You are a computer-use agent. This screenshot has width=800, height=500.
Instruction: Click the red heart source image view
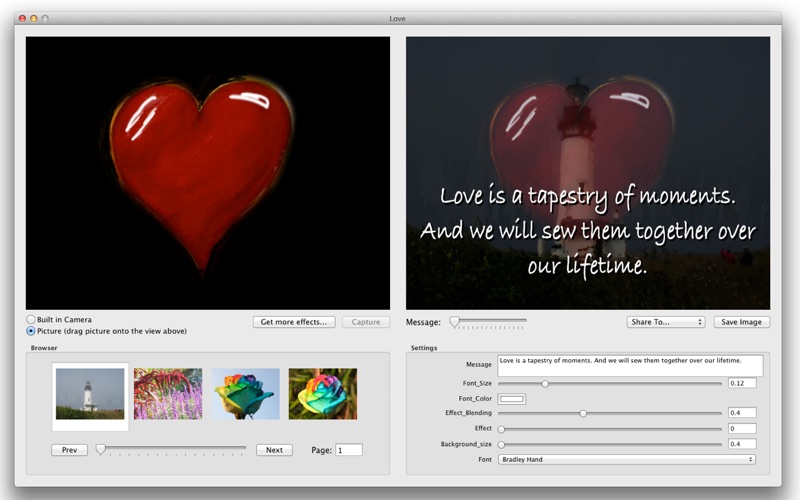(x=208, y=173)
